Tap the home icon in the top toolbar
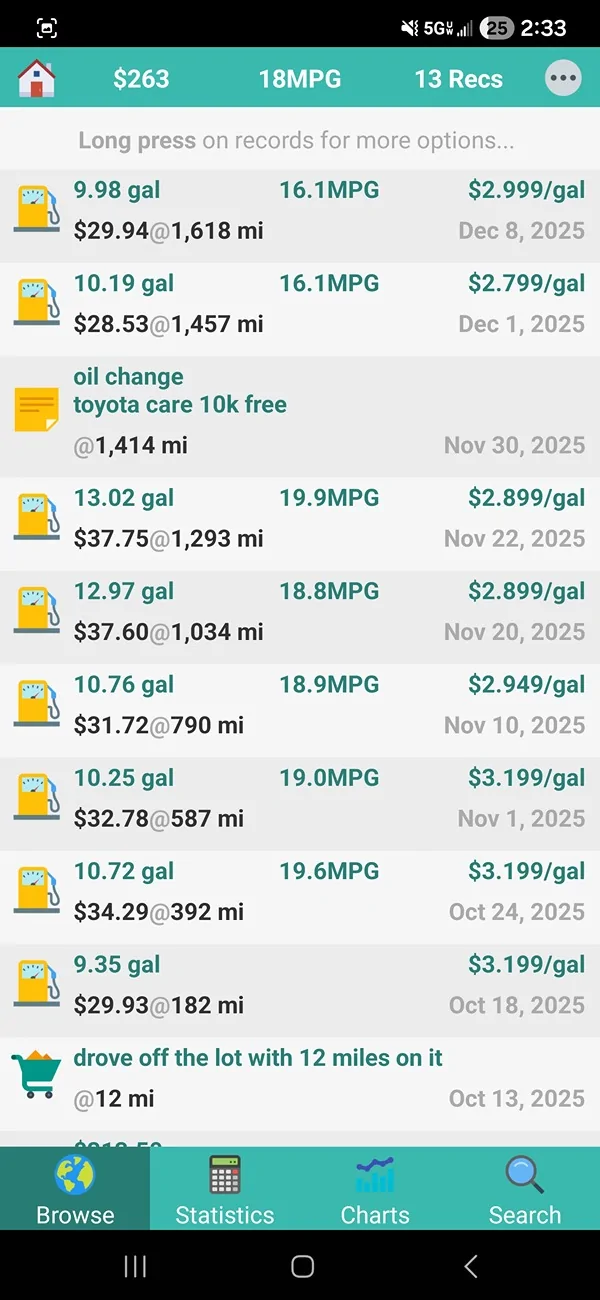This screenshot has height=1300, width=600. pos(38,78)
